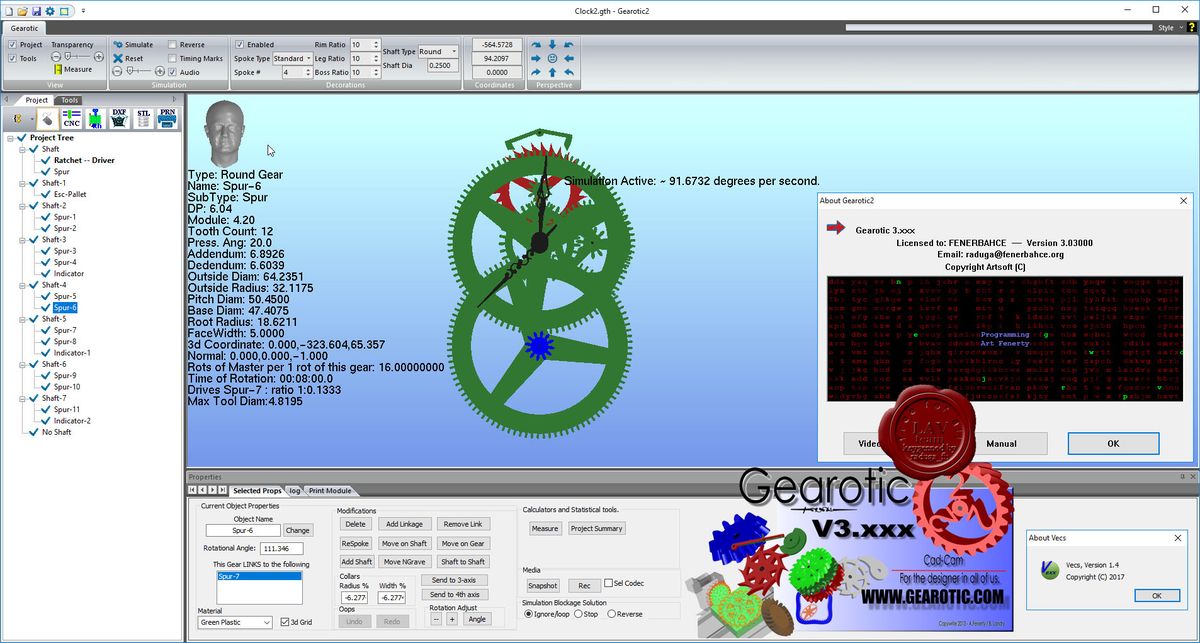Save project with the floppy disk icon
This screenshot has width=1200, height=643.
tap(36, 11)
